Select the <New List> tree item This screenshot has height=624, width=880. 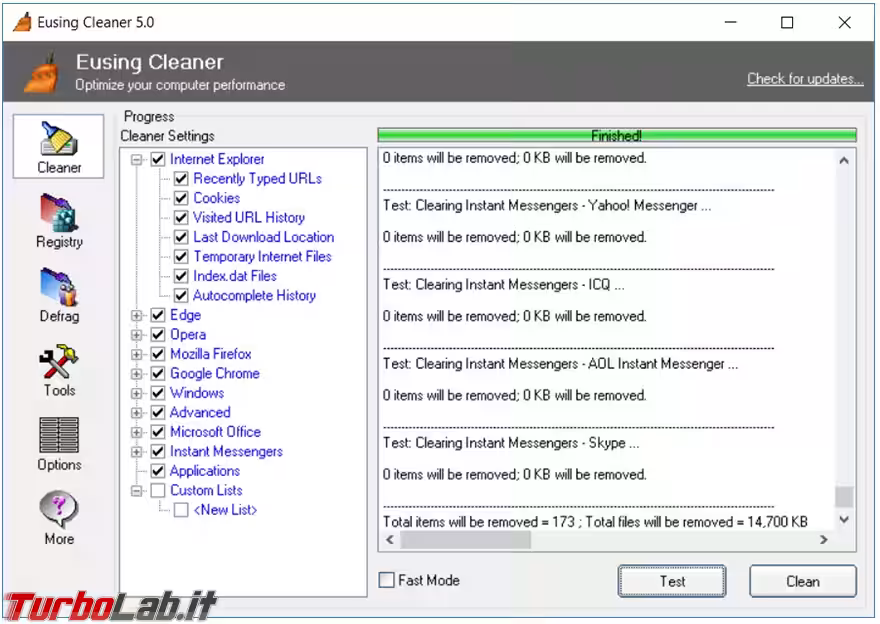pyautogui.click(x=225, y=510)
